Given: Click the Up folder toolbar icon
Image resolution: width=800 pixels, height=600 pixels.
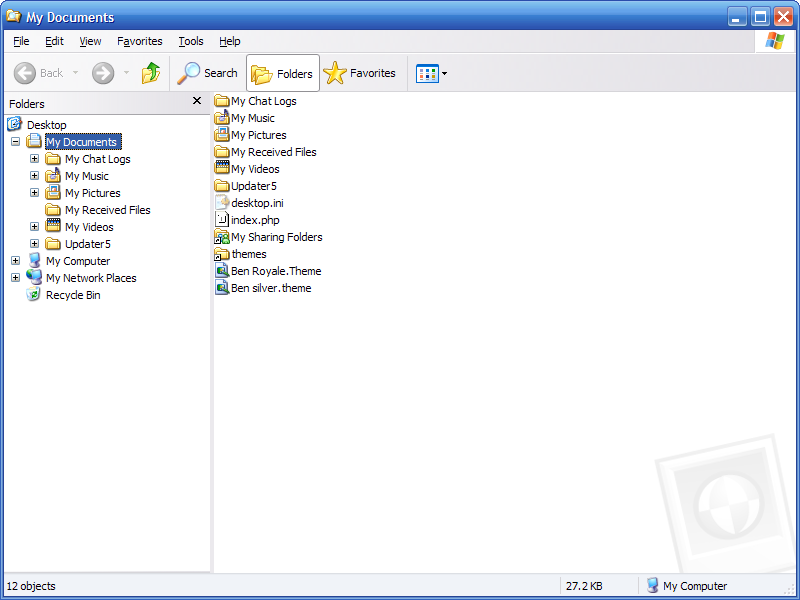Looking at the screenshot, I should [151, 73].
